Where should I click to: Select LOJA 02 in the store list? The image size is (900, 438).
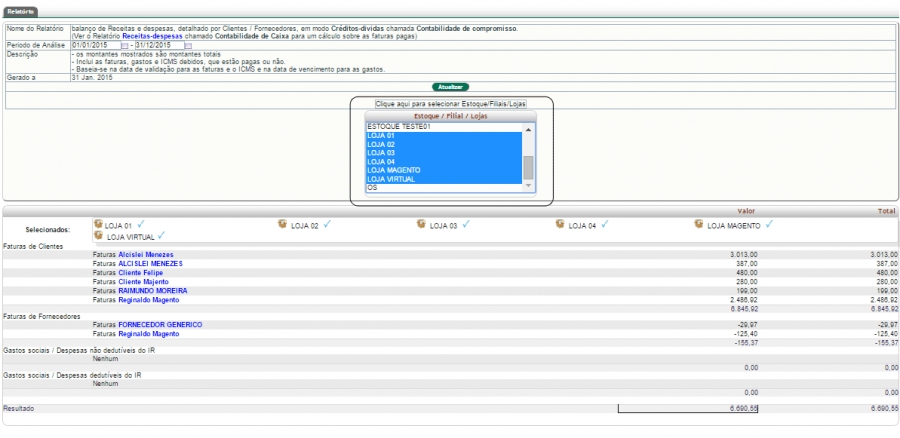point(444,145)
